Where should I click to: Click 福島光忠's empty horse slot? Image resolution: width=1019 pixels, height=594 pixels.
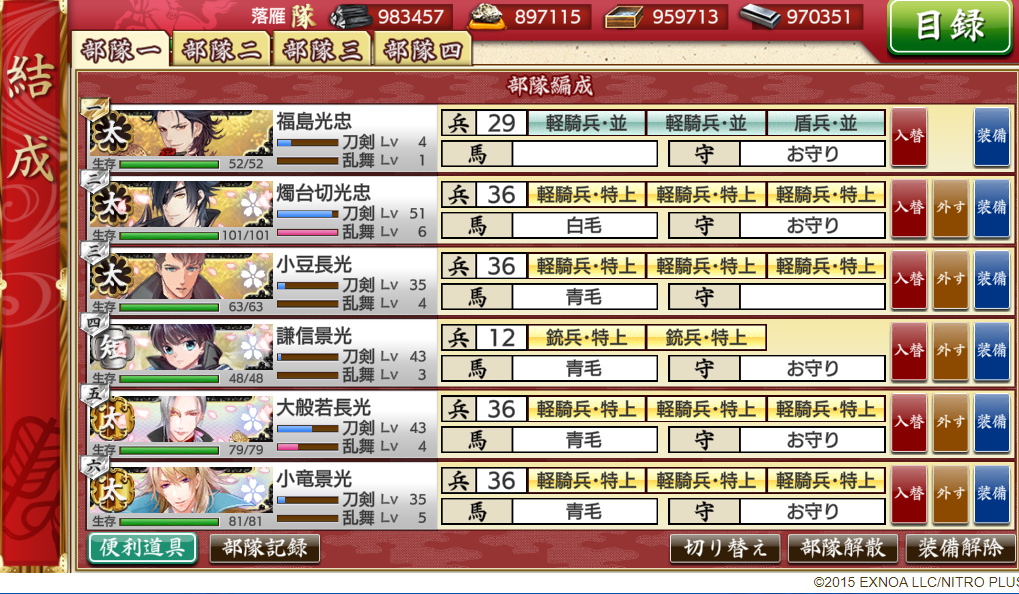tap(585, 155)
